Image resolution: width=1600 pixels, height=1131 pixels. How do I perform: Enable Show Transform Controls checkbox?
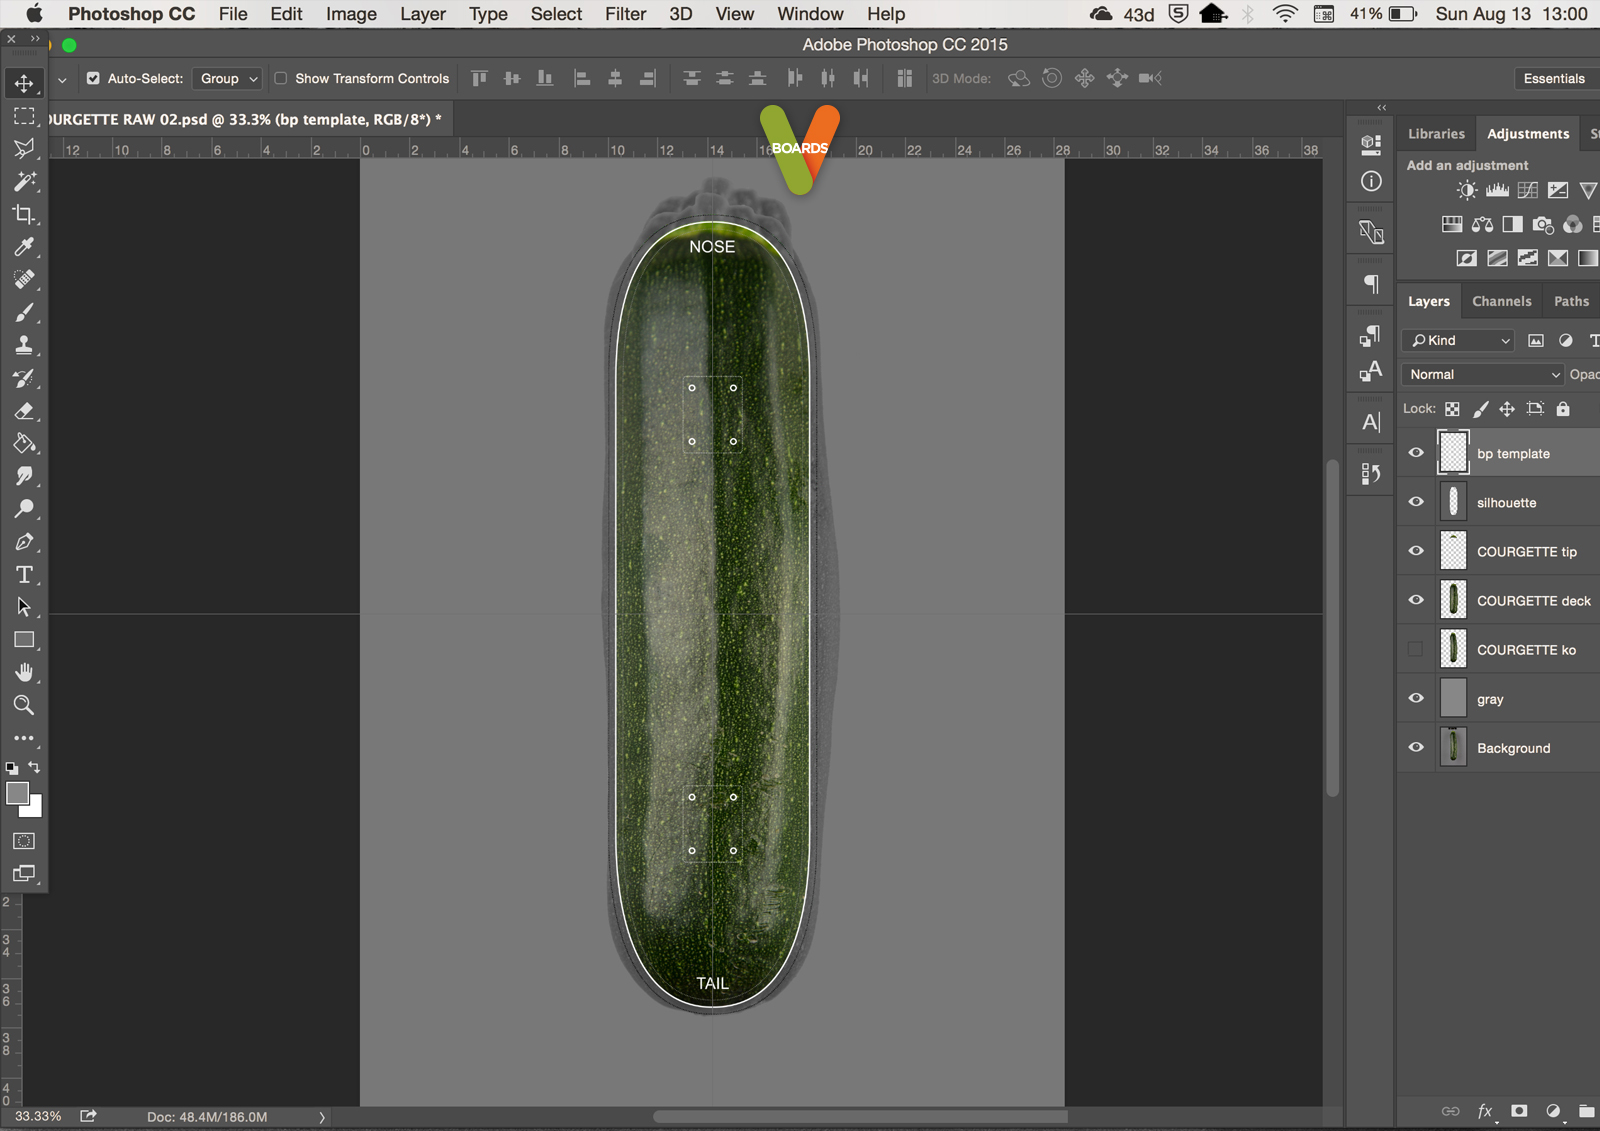(x=281, y=78)
